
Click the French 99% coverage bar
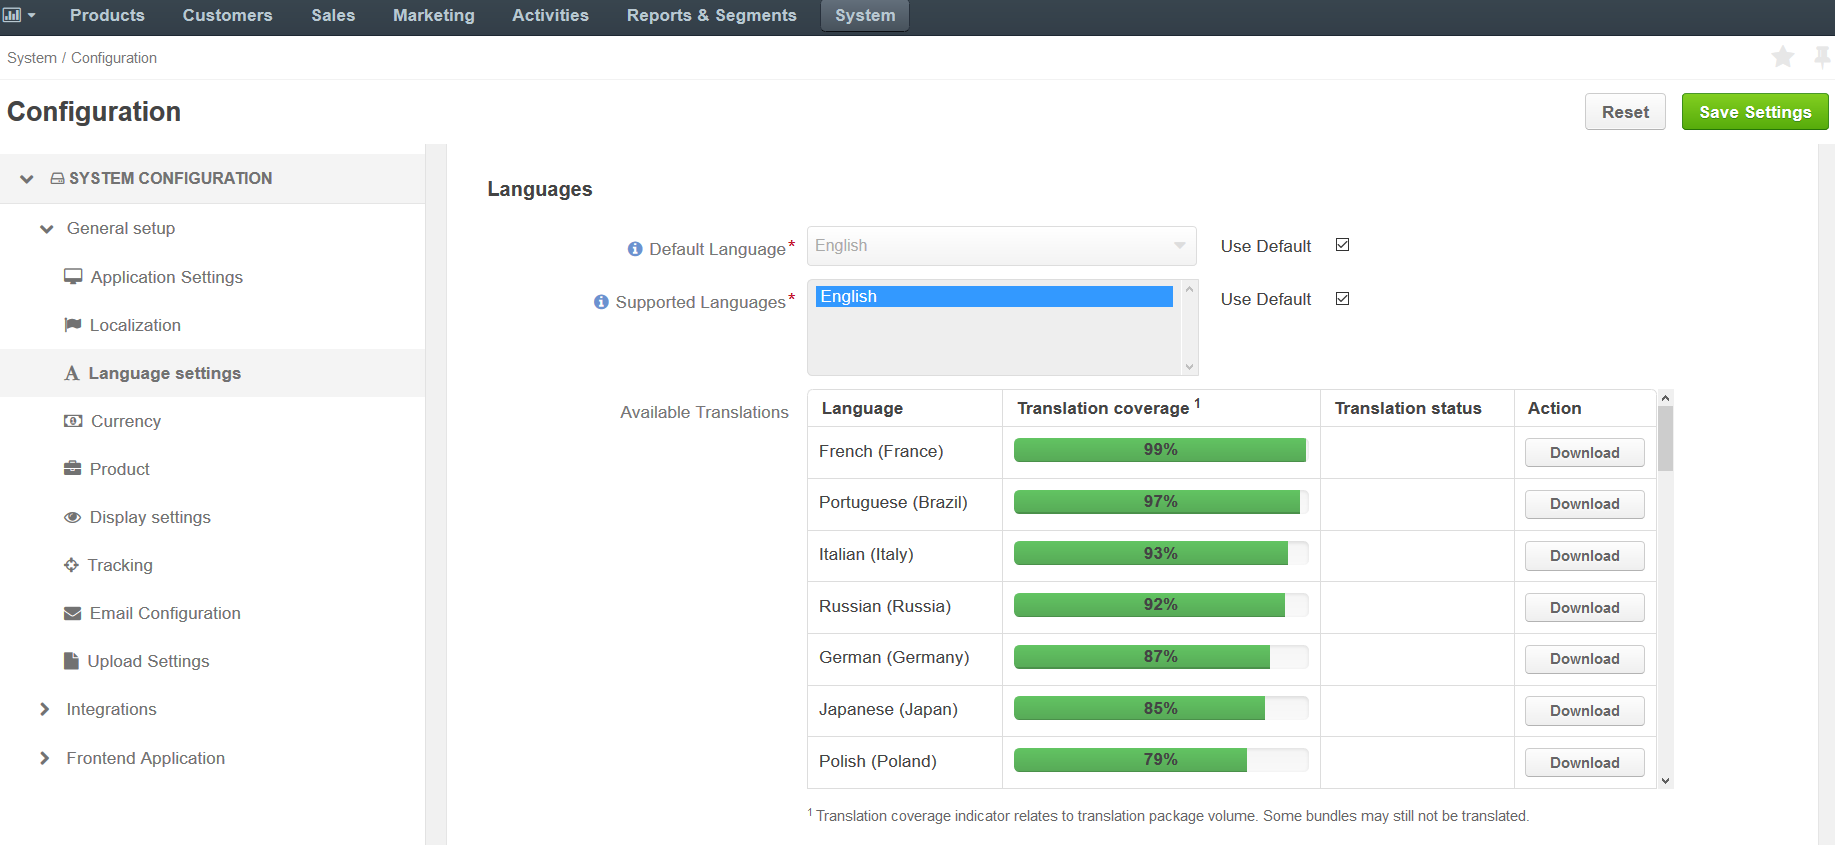[1161, 450]
